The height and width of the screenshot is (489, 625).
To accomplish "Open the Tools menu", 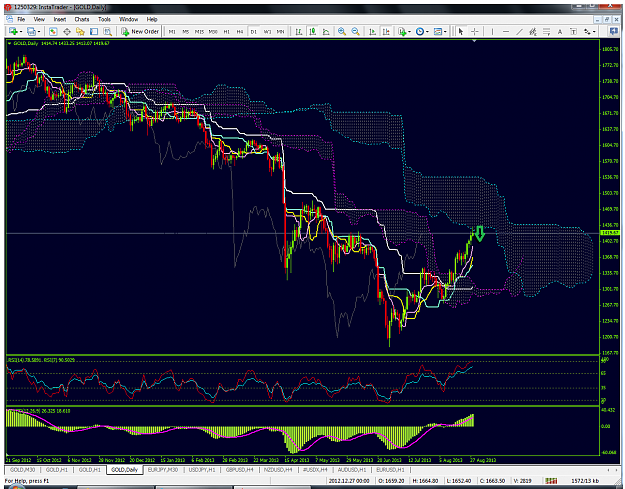I will tap(104, 19).
